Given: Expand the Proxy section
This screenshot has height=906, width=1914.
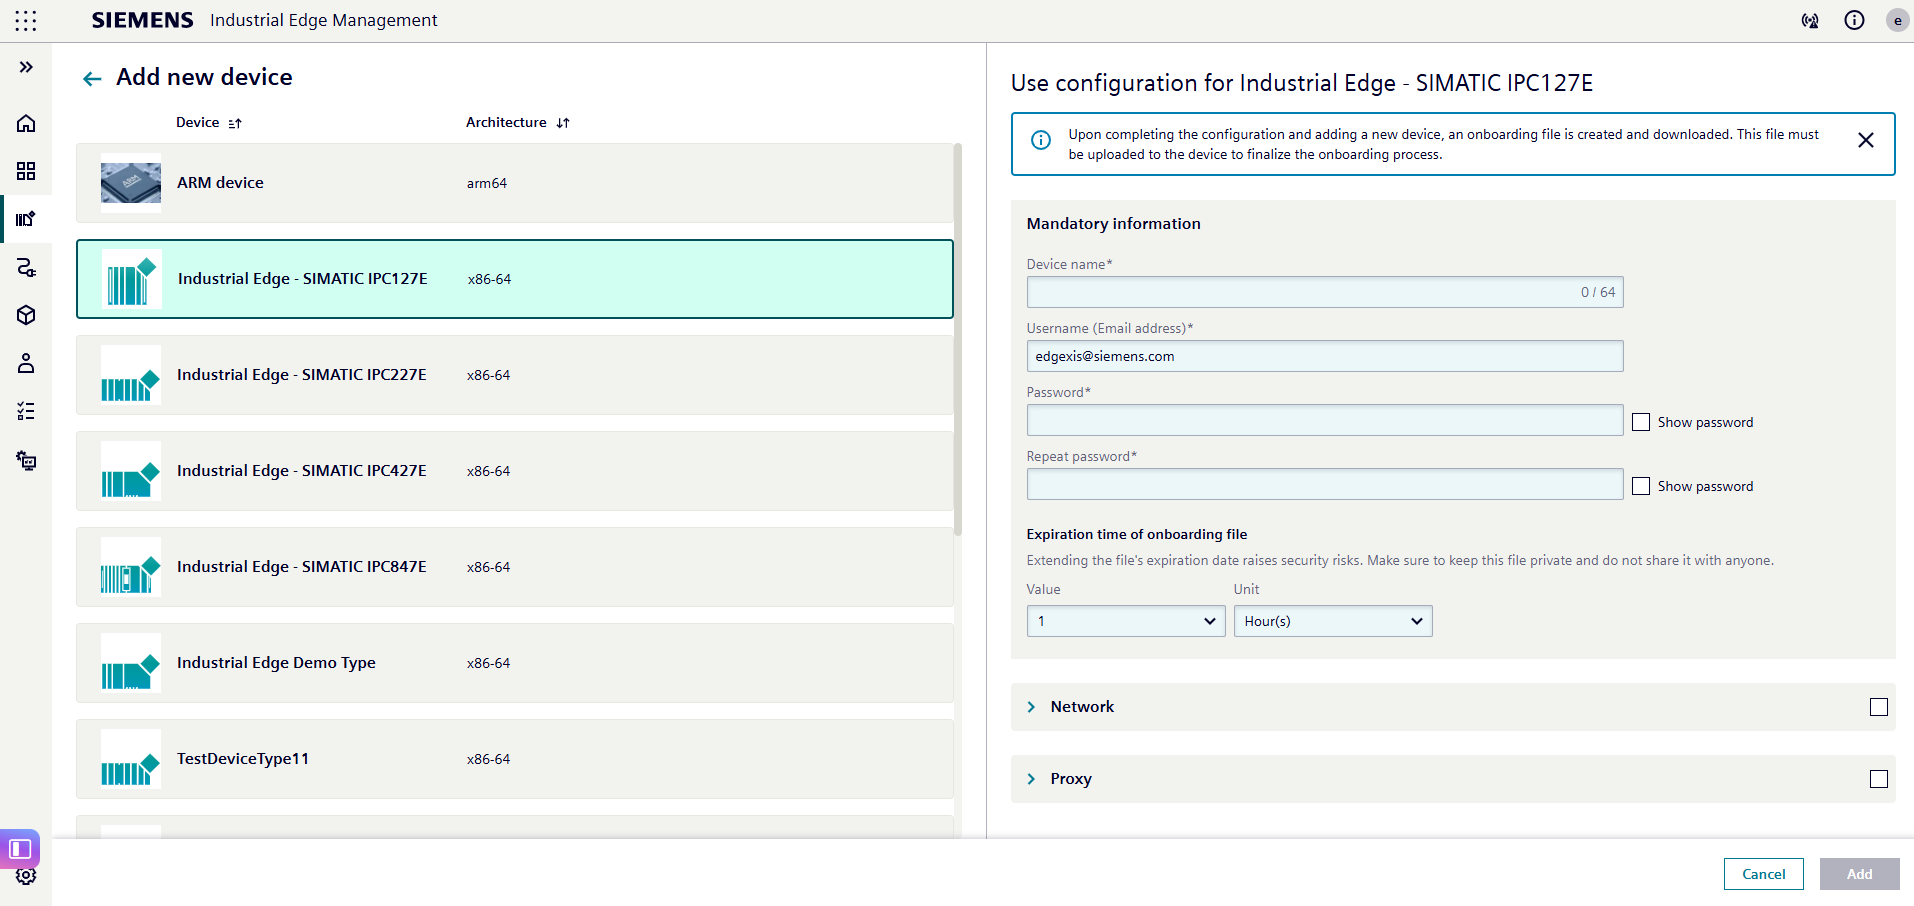Looking at the screenshot, I should pyautogui.click(x=1032, y=779).
